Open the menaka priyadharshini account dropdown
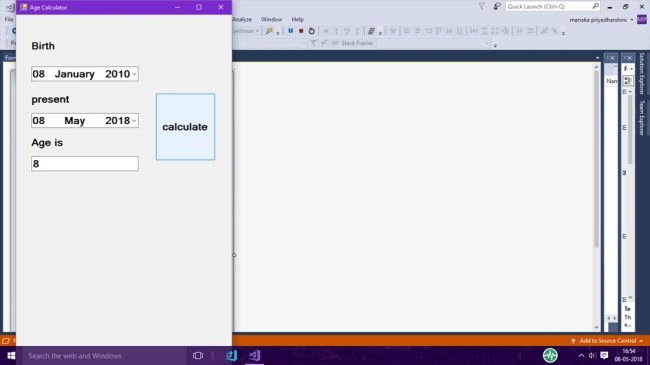The width and height of the screenshot is (650, 365). [632, 20]
